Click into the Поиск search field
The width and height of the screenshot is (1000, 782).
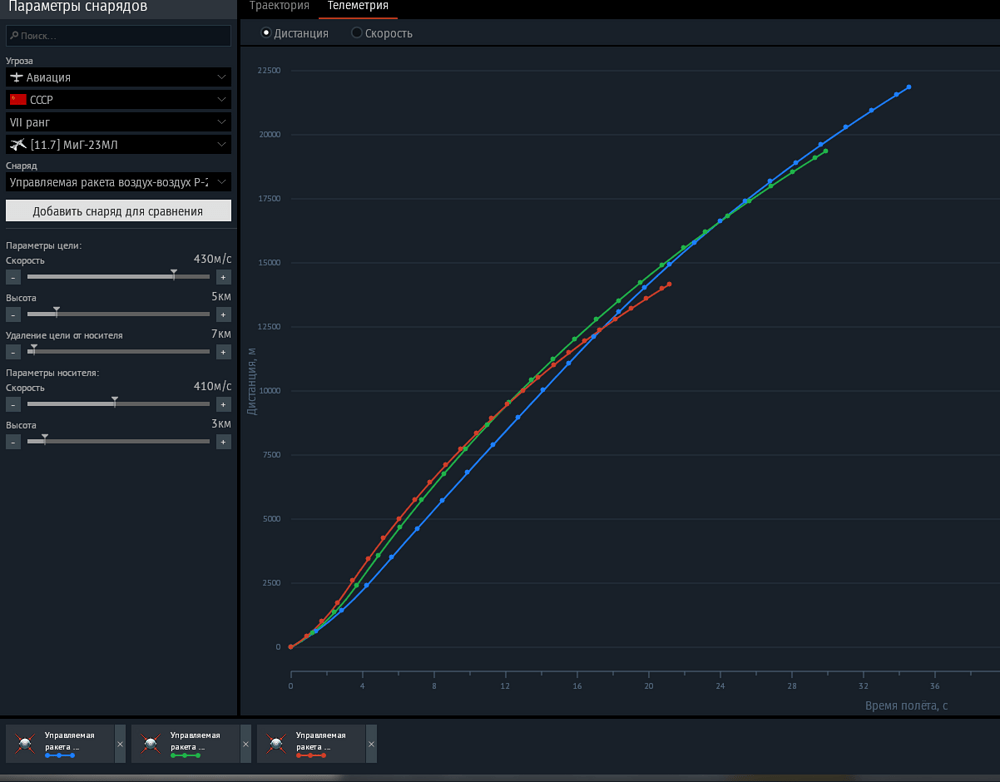pyautogui.click(x=119, y=36)
